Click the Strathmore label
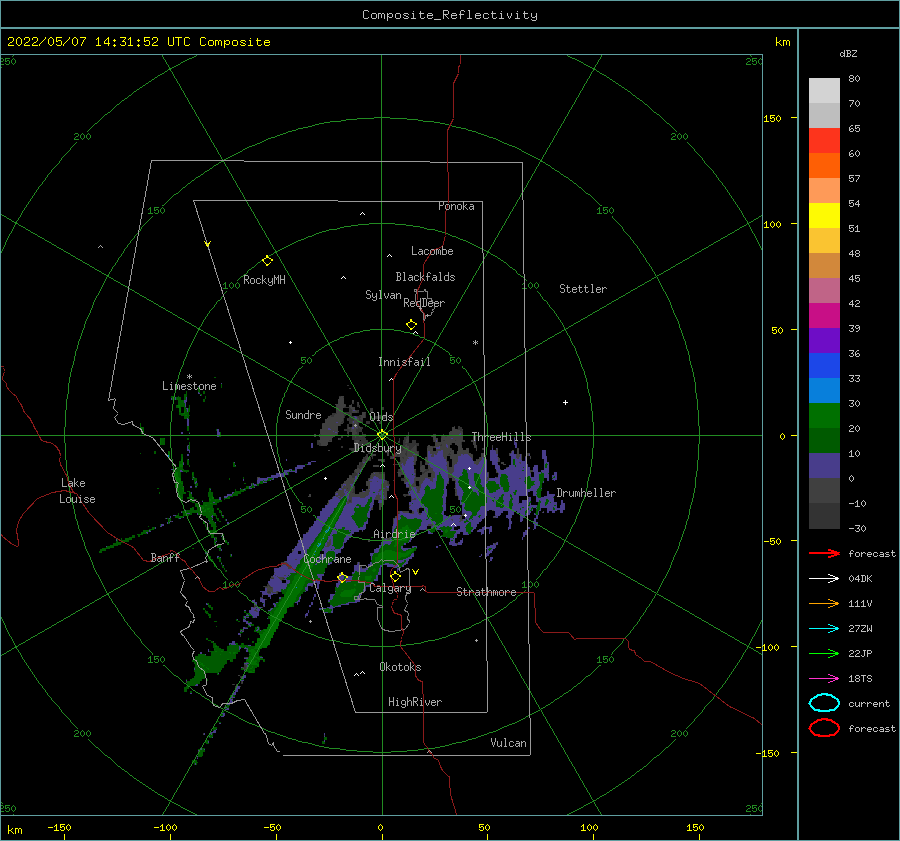Screen dimensions: 900x841 (486, 592)
